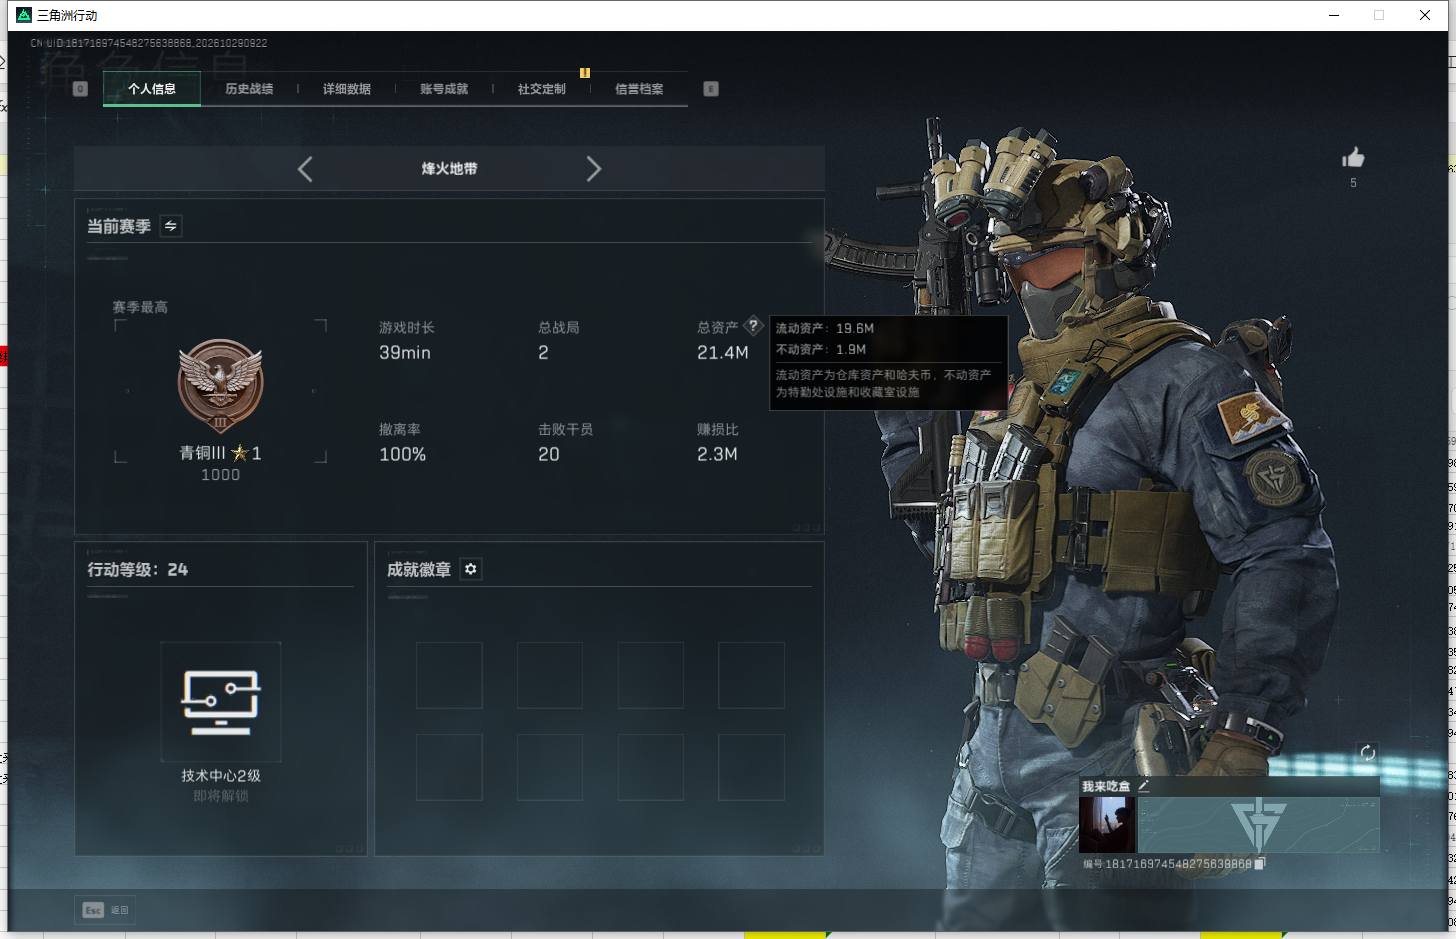
Task: Click the 赚损比 value 2.3M
Action: click(x=718, y=455)
